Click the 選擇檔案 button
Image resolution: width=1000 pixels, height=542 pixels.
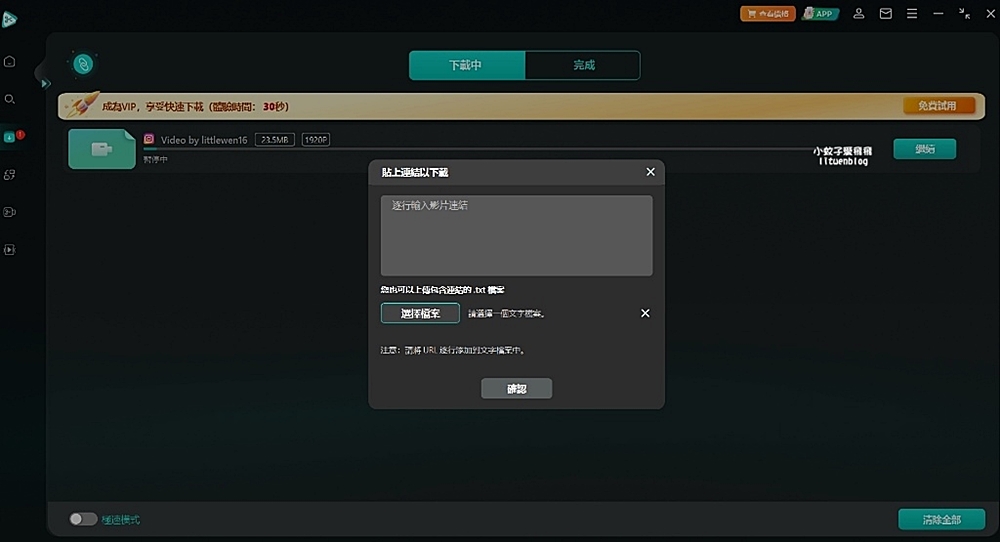point(420,313)
